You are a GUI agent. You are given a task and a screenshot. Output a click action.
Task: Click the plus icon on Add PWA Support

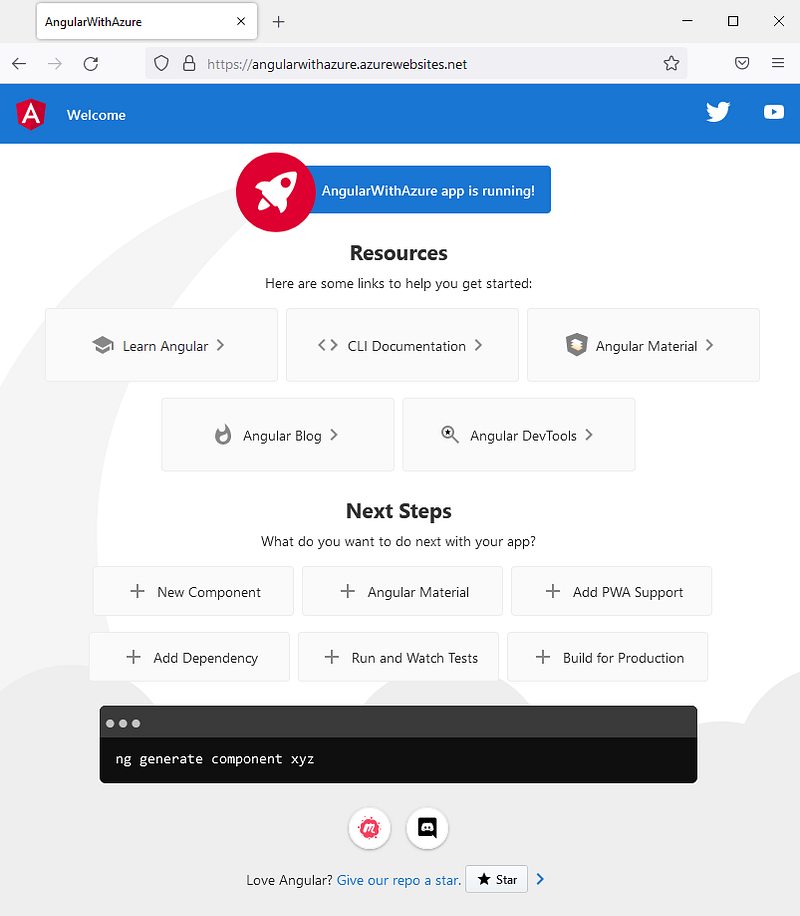point(553,591)
